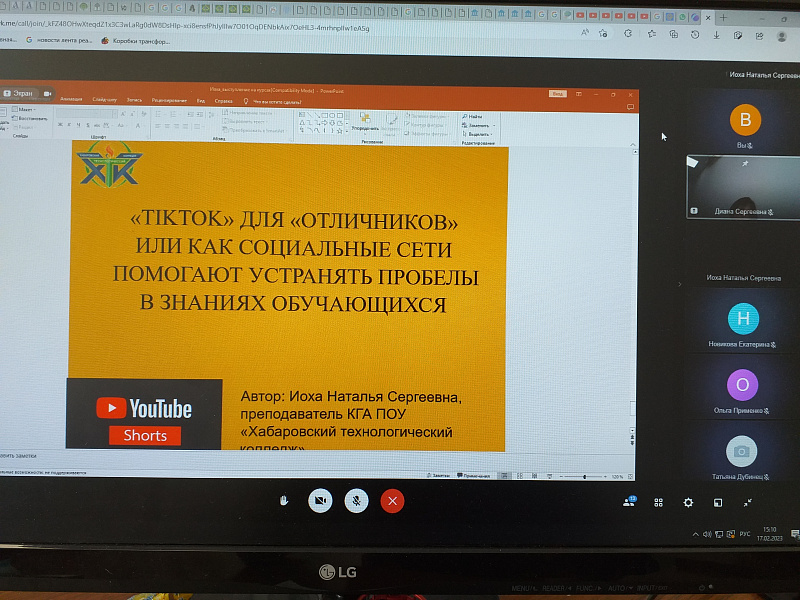This screenshot has width=800, height=600.
Task: Open the taskbar clock showing 15:10
Action: [x=769, y=534]
